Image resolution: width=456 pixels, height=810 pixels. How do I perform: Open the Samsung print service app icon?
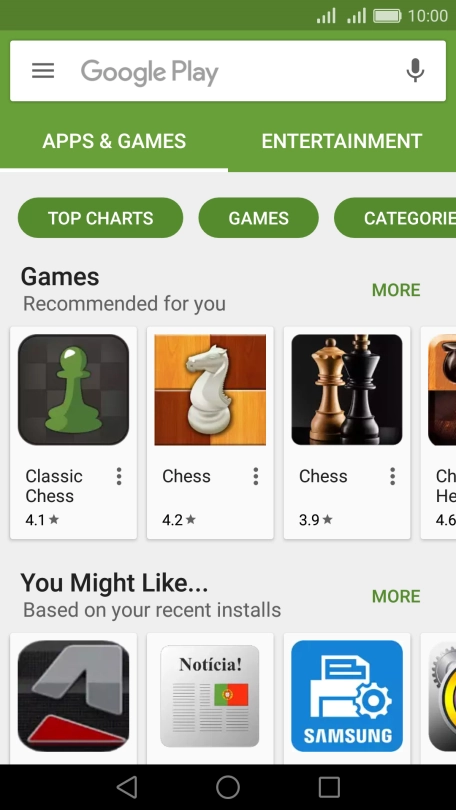pyautogui.click(x=347, y=696)
